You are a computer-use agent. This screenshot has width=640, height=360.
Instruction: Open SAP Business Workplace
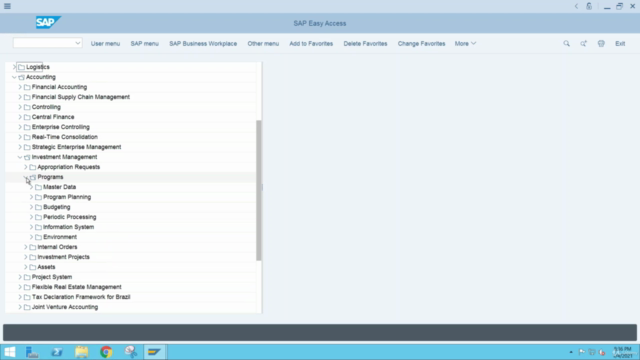click(x=203, y=43)
